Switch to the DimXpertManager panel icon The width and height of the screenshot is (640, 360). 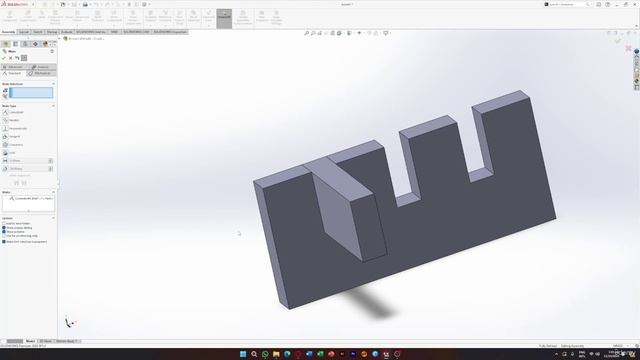coord(35,44)
